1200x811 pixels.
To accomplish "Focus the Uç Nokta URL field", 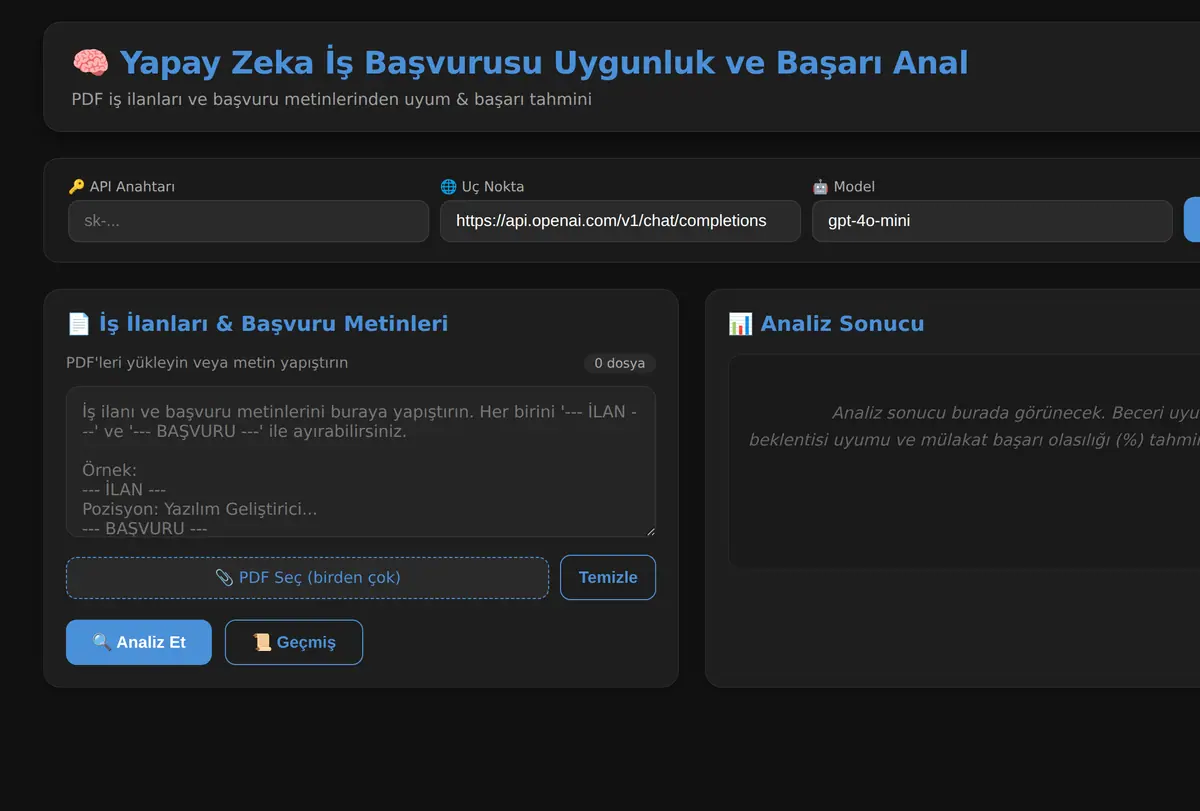I will (620, 221).
